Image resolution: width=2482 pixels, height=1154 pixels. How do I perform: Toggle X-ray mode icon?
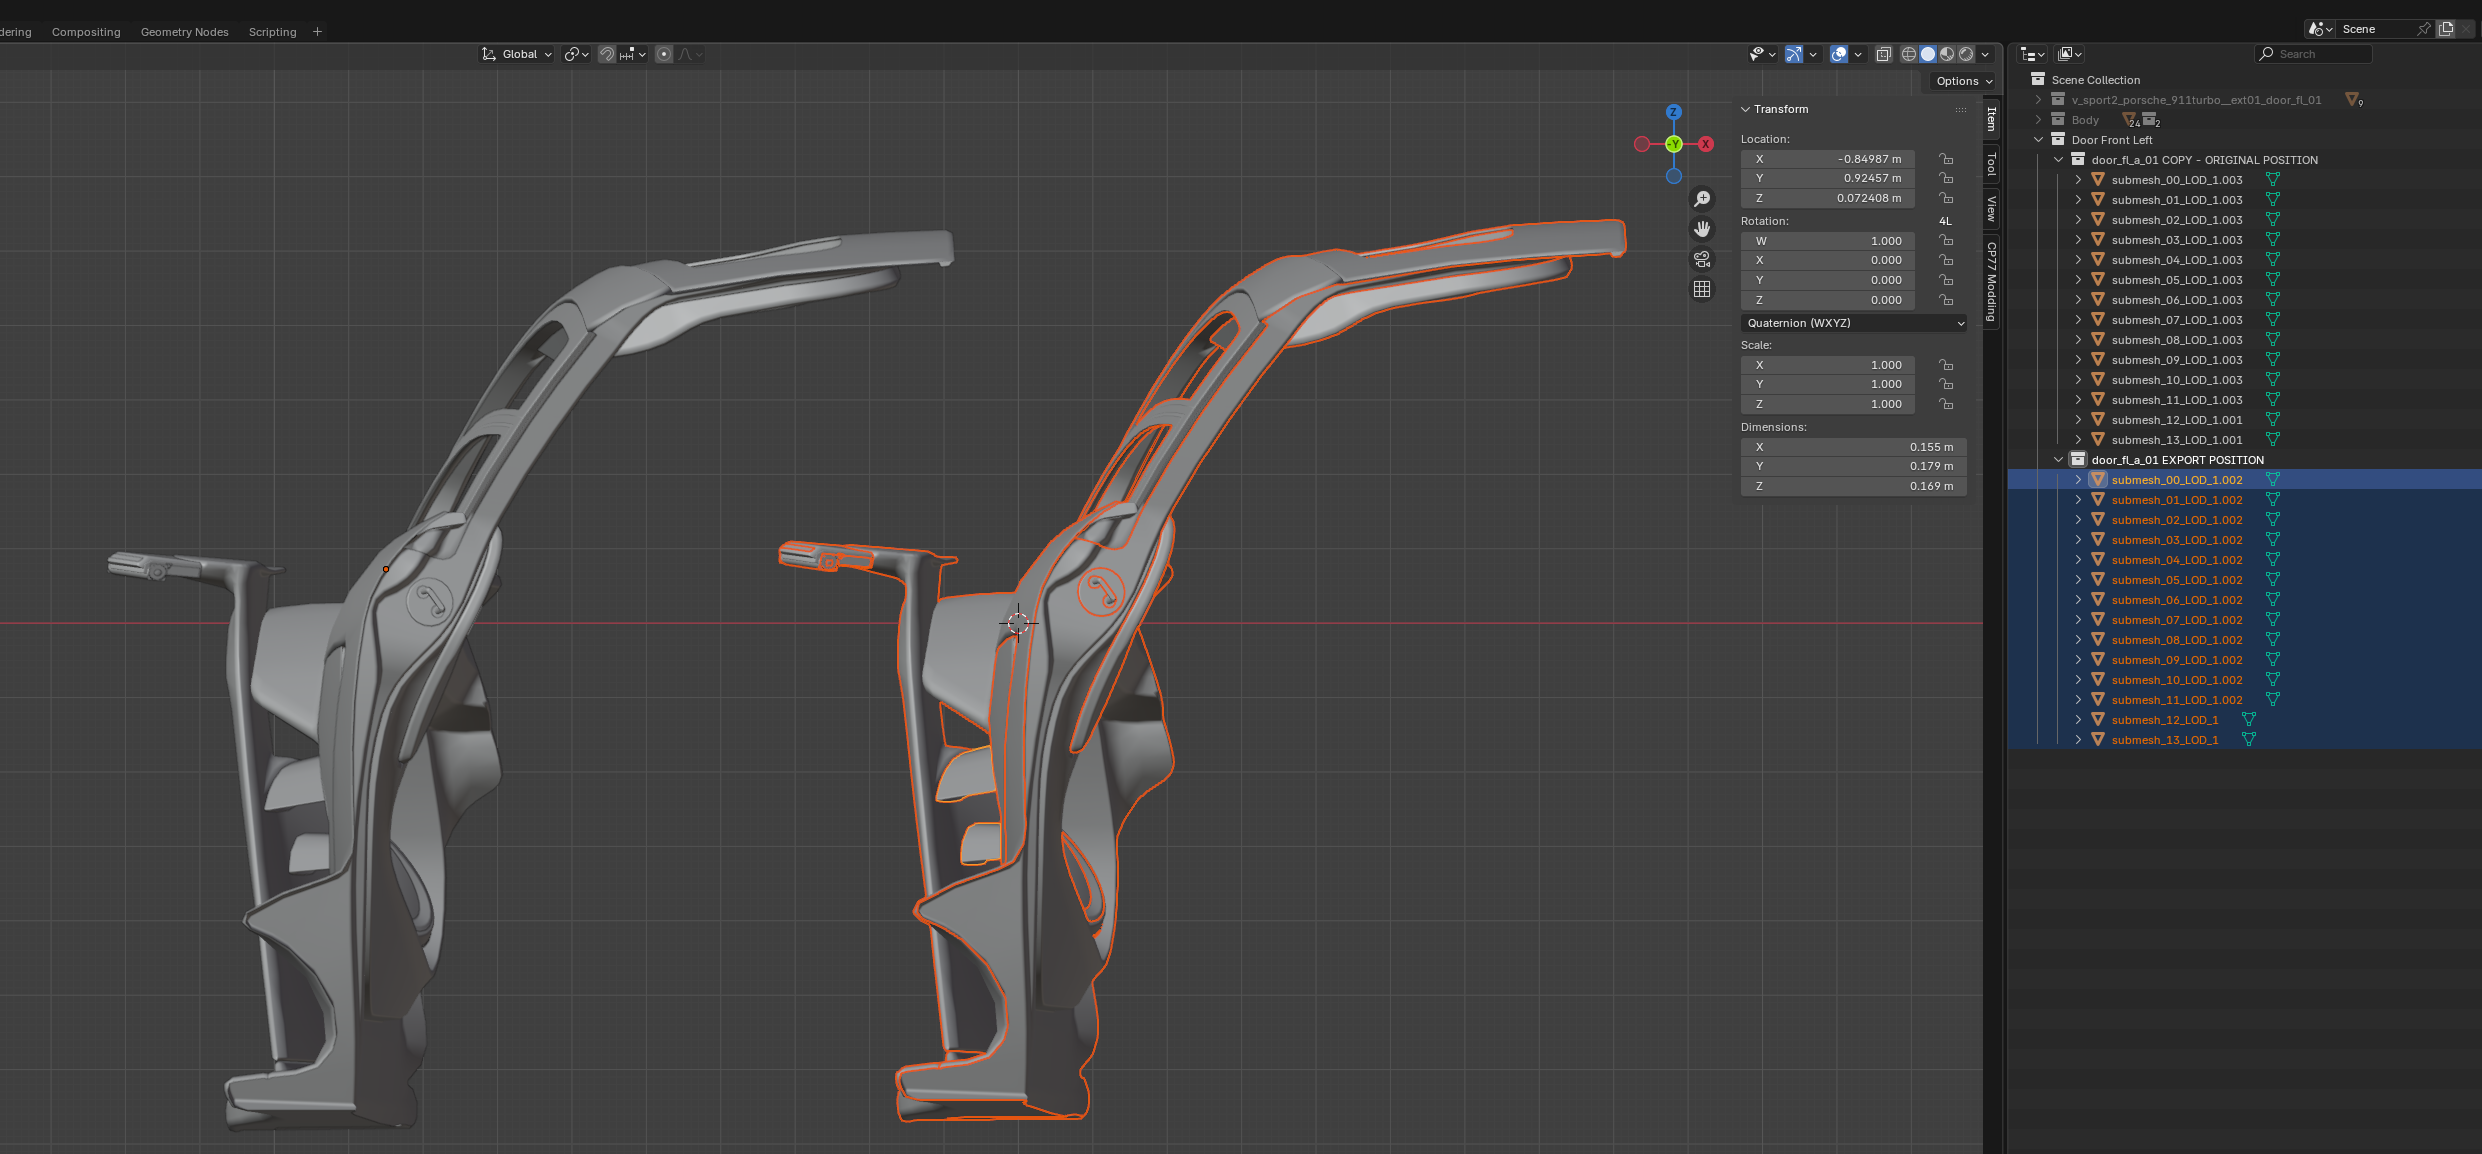(x=1883, y=54)
